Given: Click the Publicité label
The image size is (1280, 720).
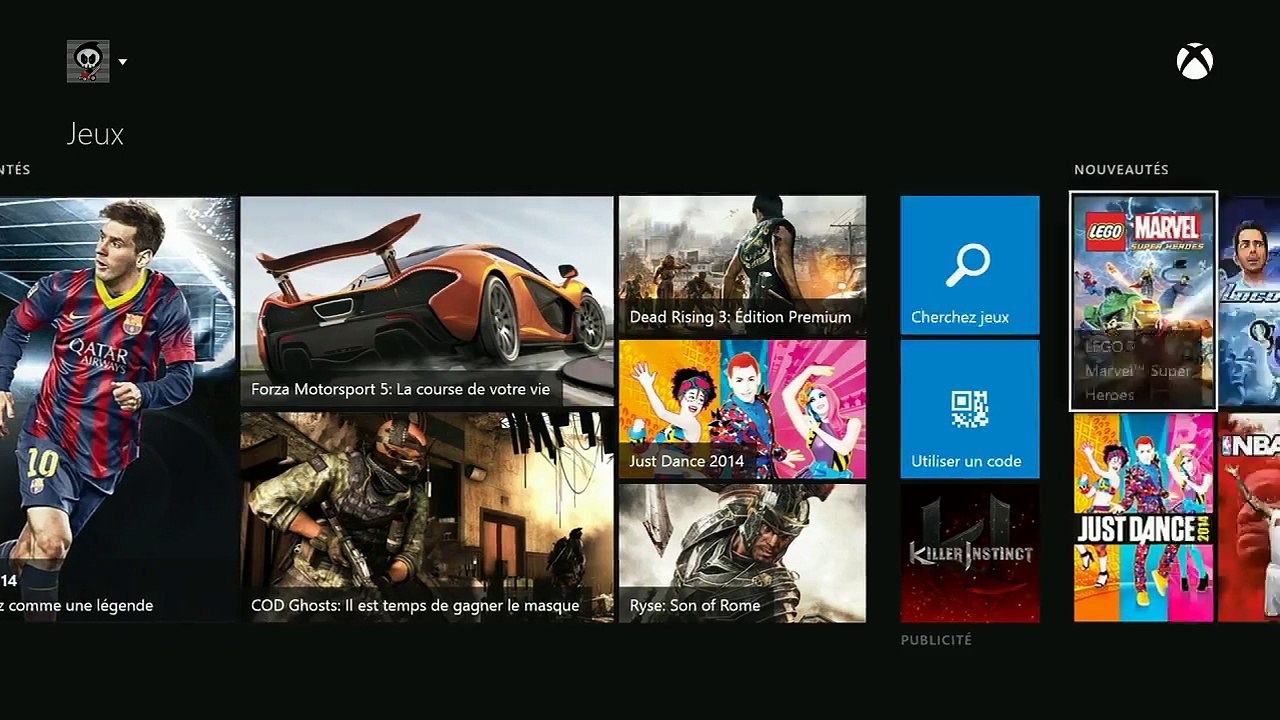Looking at the screenshot, I should 936,640.
